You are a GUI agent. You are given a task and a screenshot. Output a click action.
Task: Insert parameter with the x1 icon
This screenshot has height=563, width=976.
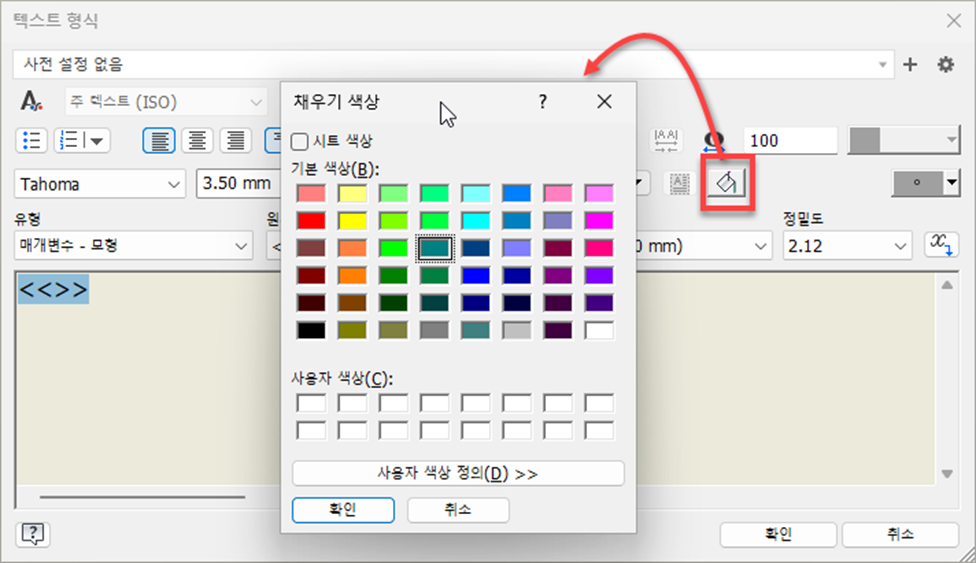(941, 245)
